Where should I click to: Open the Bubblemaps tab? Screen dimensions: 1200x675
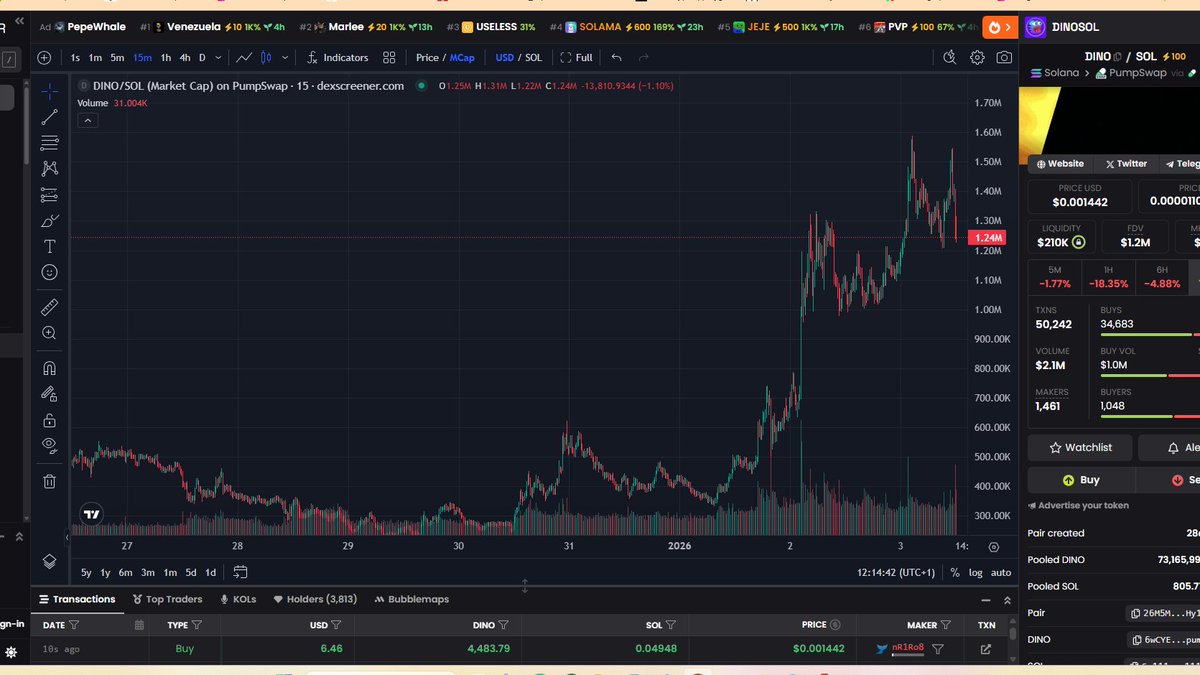pyautogui.click(x=411, y=600)
